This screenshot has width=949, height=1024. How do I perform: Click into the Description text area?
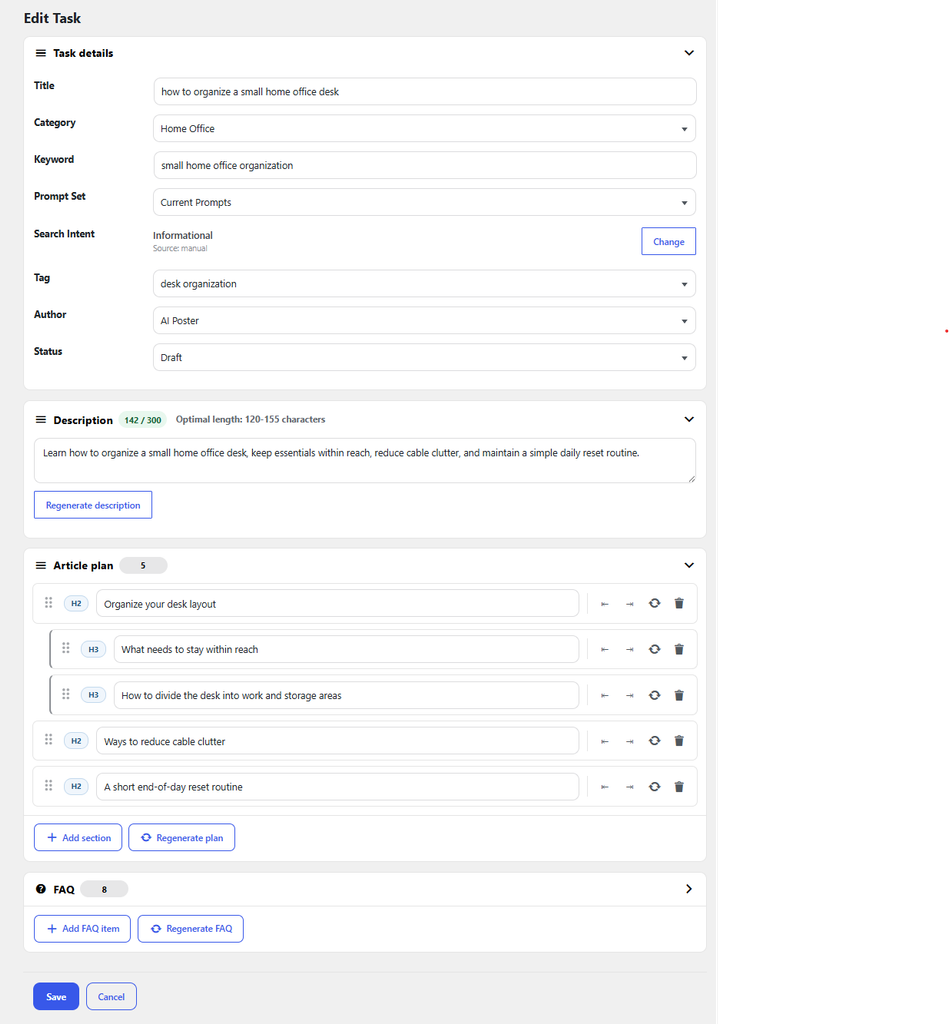click(x=364, y=460)
